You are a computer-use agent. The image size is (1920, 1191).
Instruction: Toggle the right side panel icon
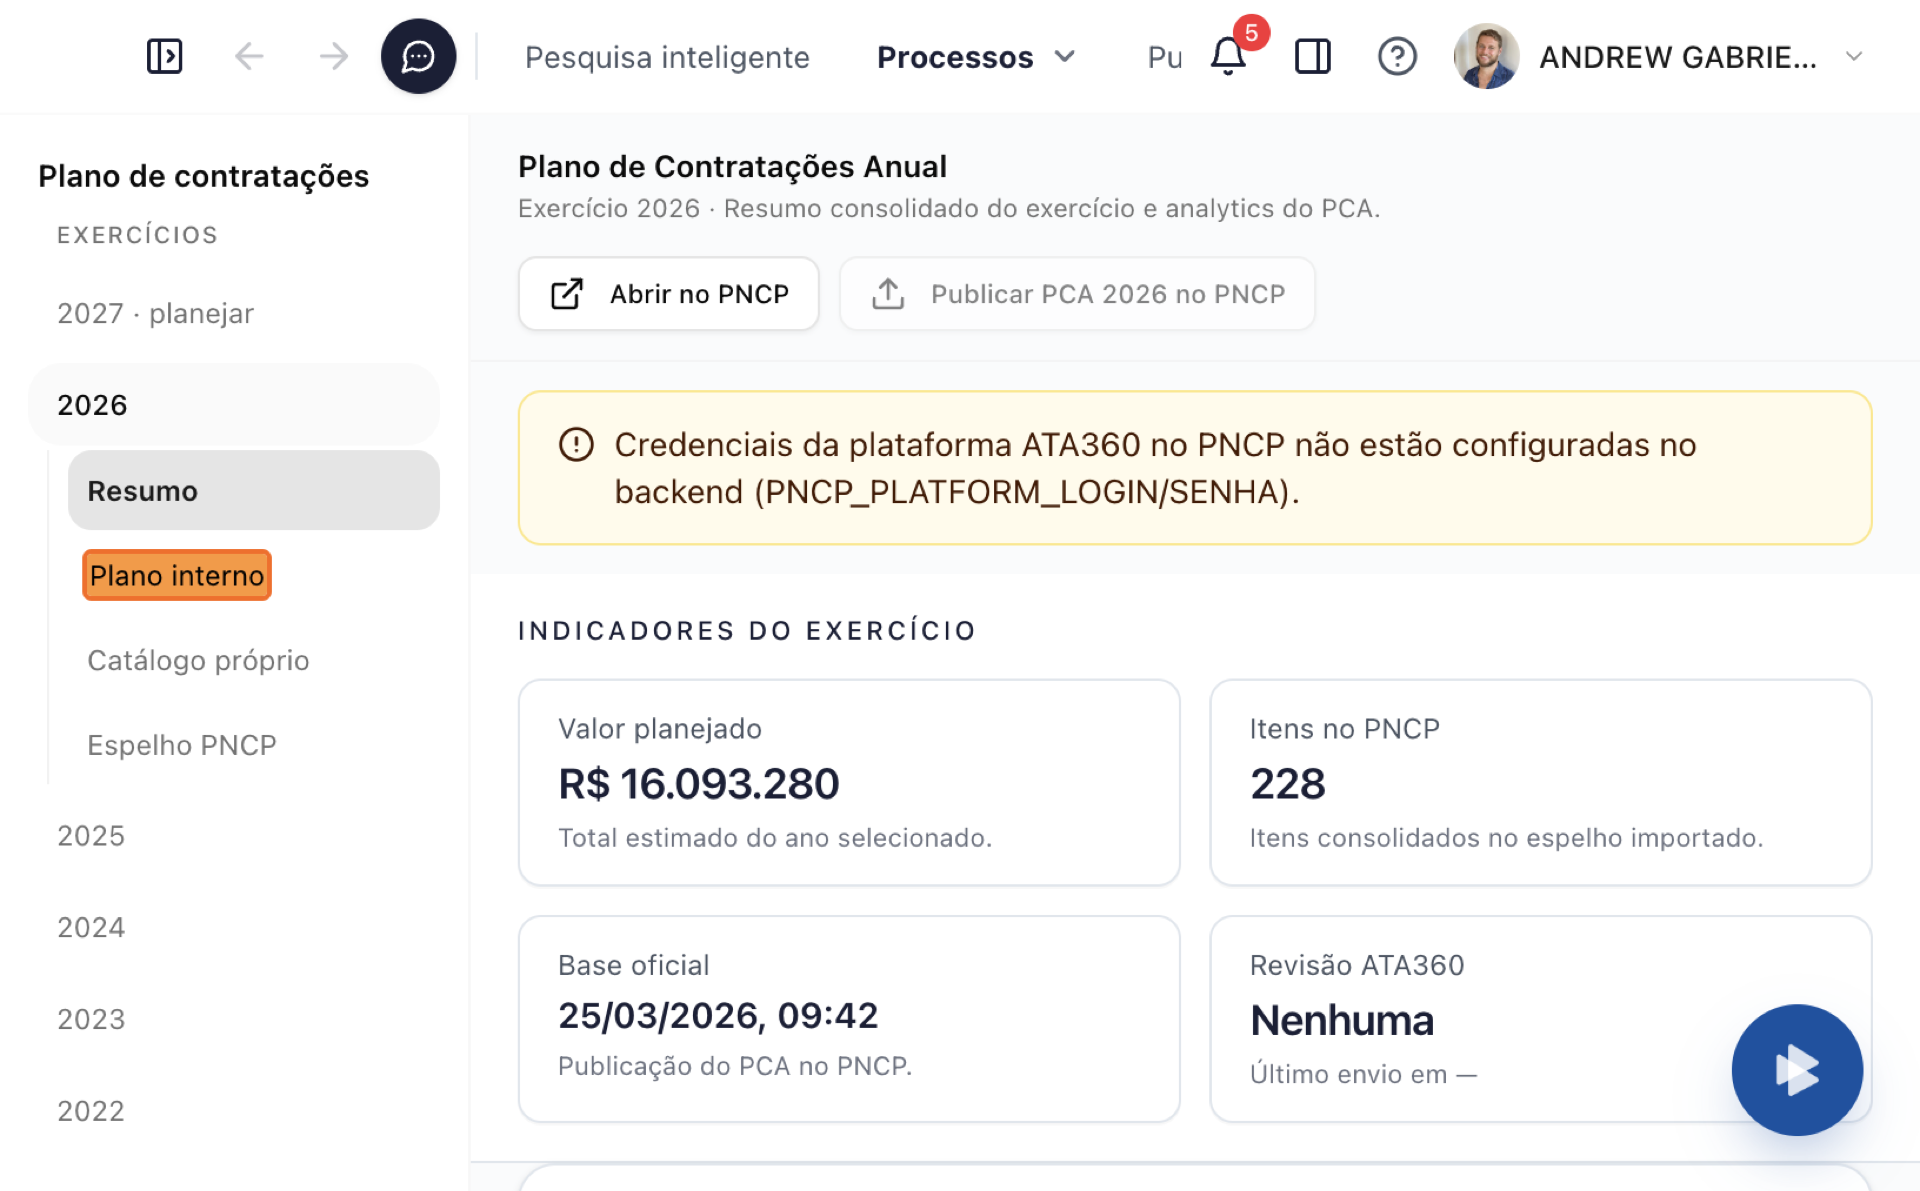click(x=1312, y=56)
